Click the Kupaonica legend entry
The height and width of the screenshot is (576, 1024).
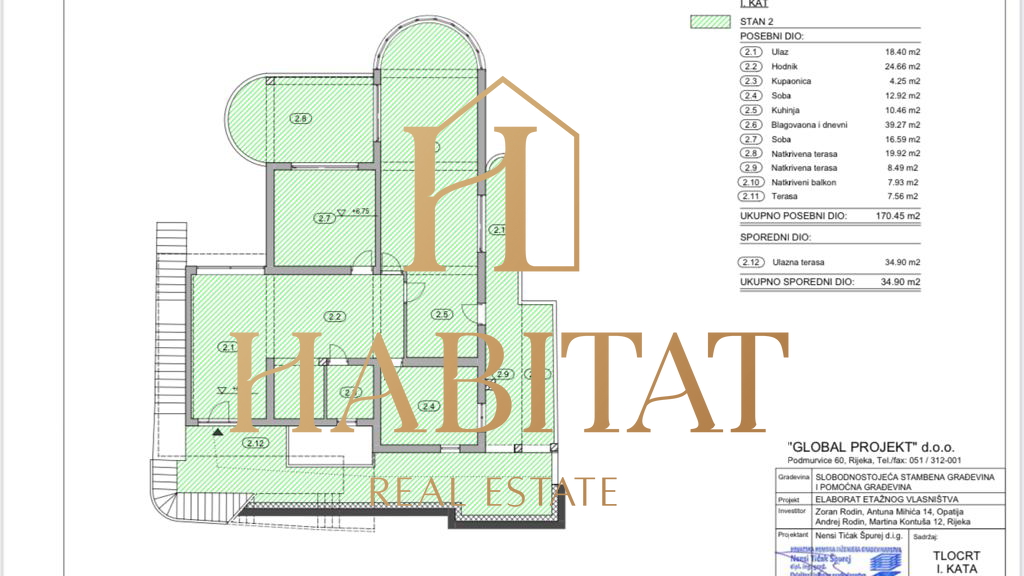pyautogui.click(x=829, y=80)
